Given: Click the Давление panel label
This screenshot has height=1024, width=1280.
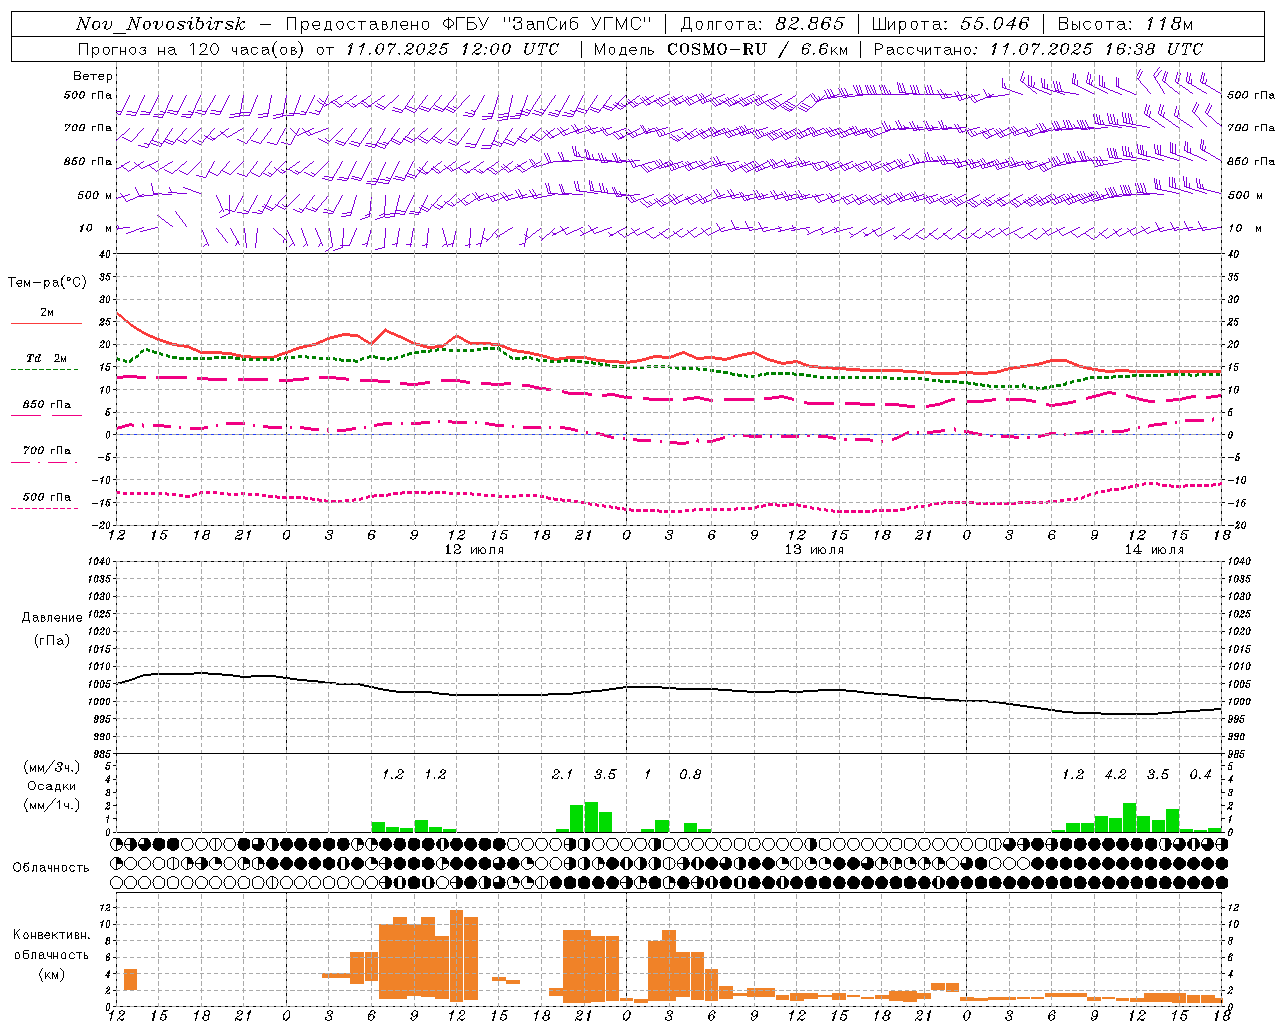Looking at the screenshot, I should click(x=52, y=618).
